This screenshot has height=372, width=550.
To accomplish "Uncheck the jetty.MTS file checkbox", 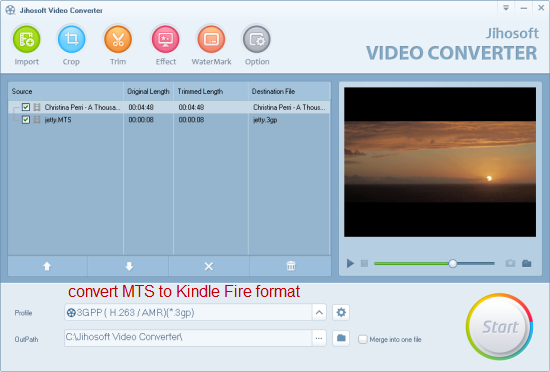I will [26, 120].
